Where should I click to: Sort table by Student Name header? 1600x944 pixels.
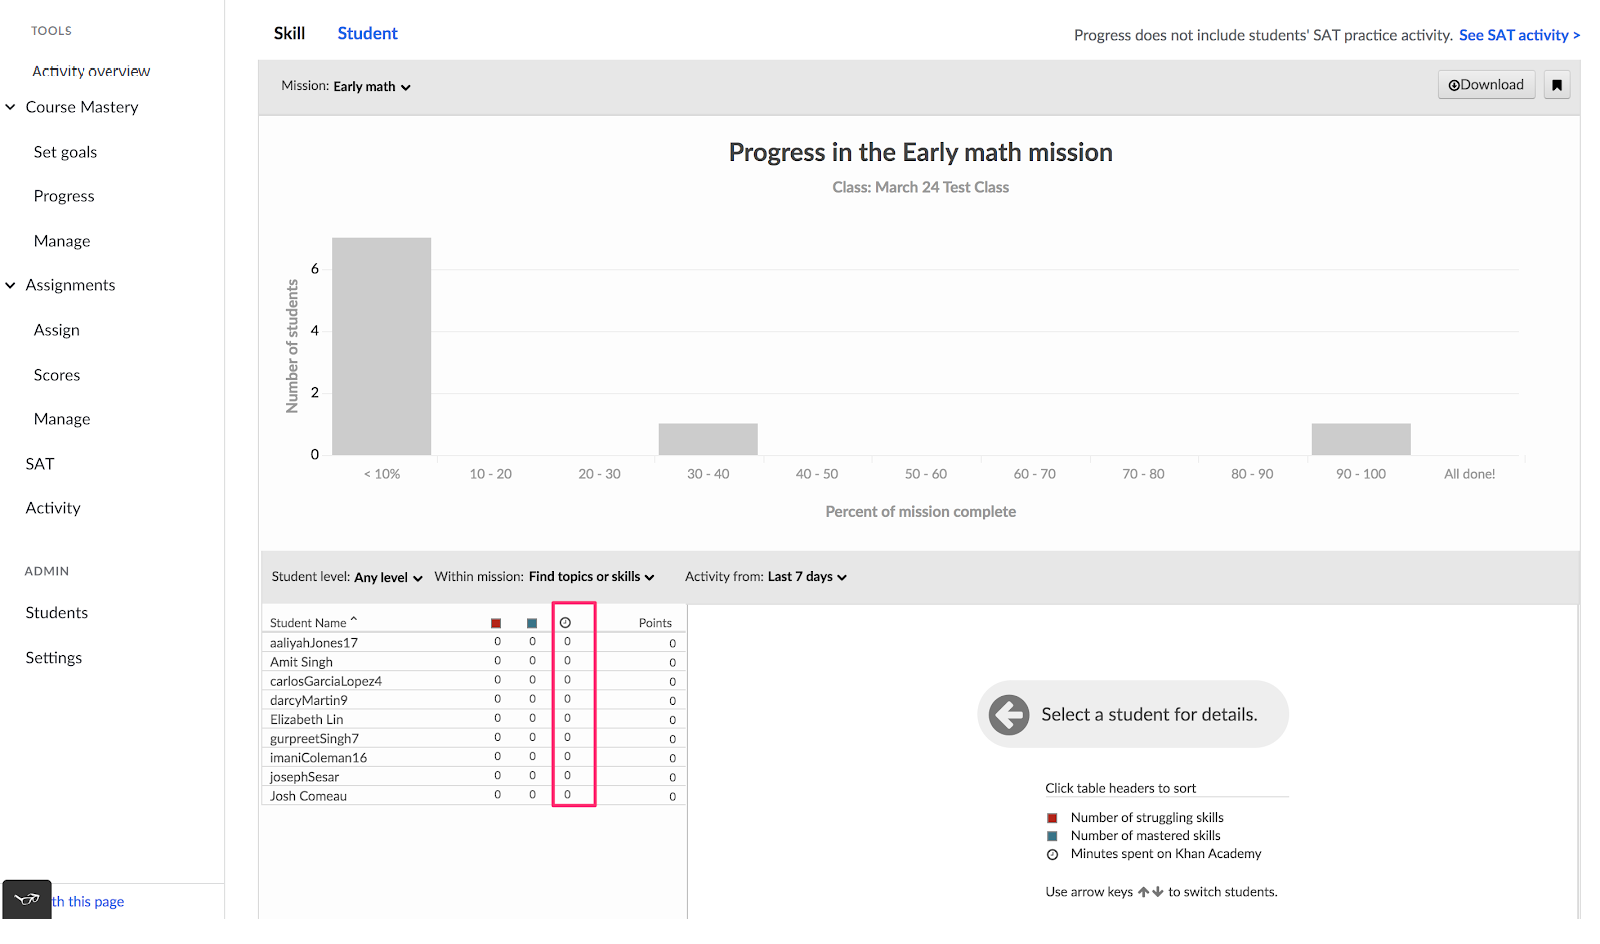pos(308,623)
